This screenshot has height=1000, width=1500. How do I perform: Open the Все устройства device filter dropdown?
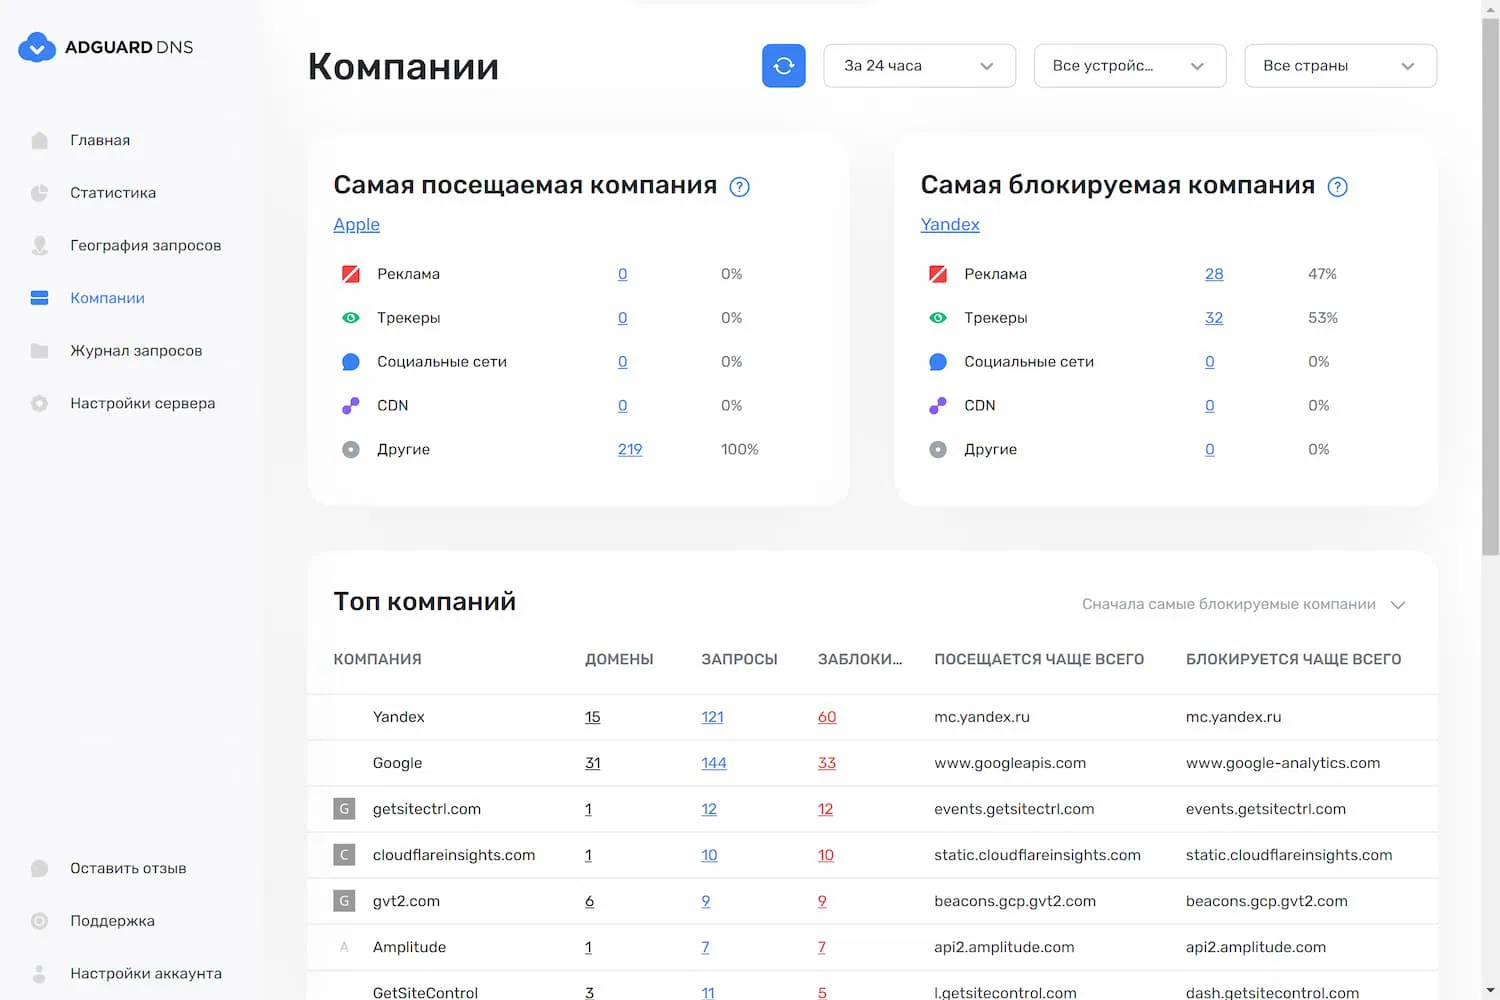[1130, 66]
